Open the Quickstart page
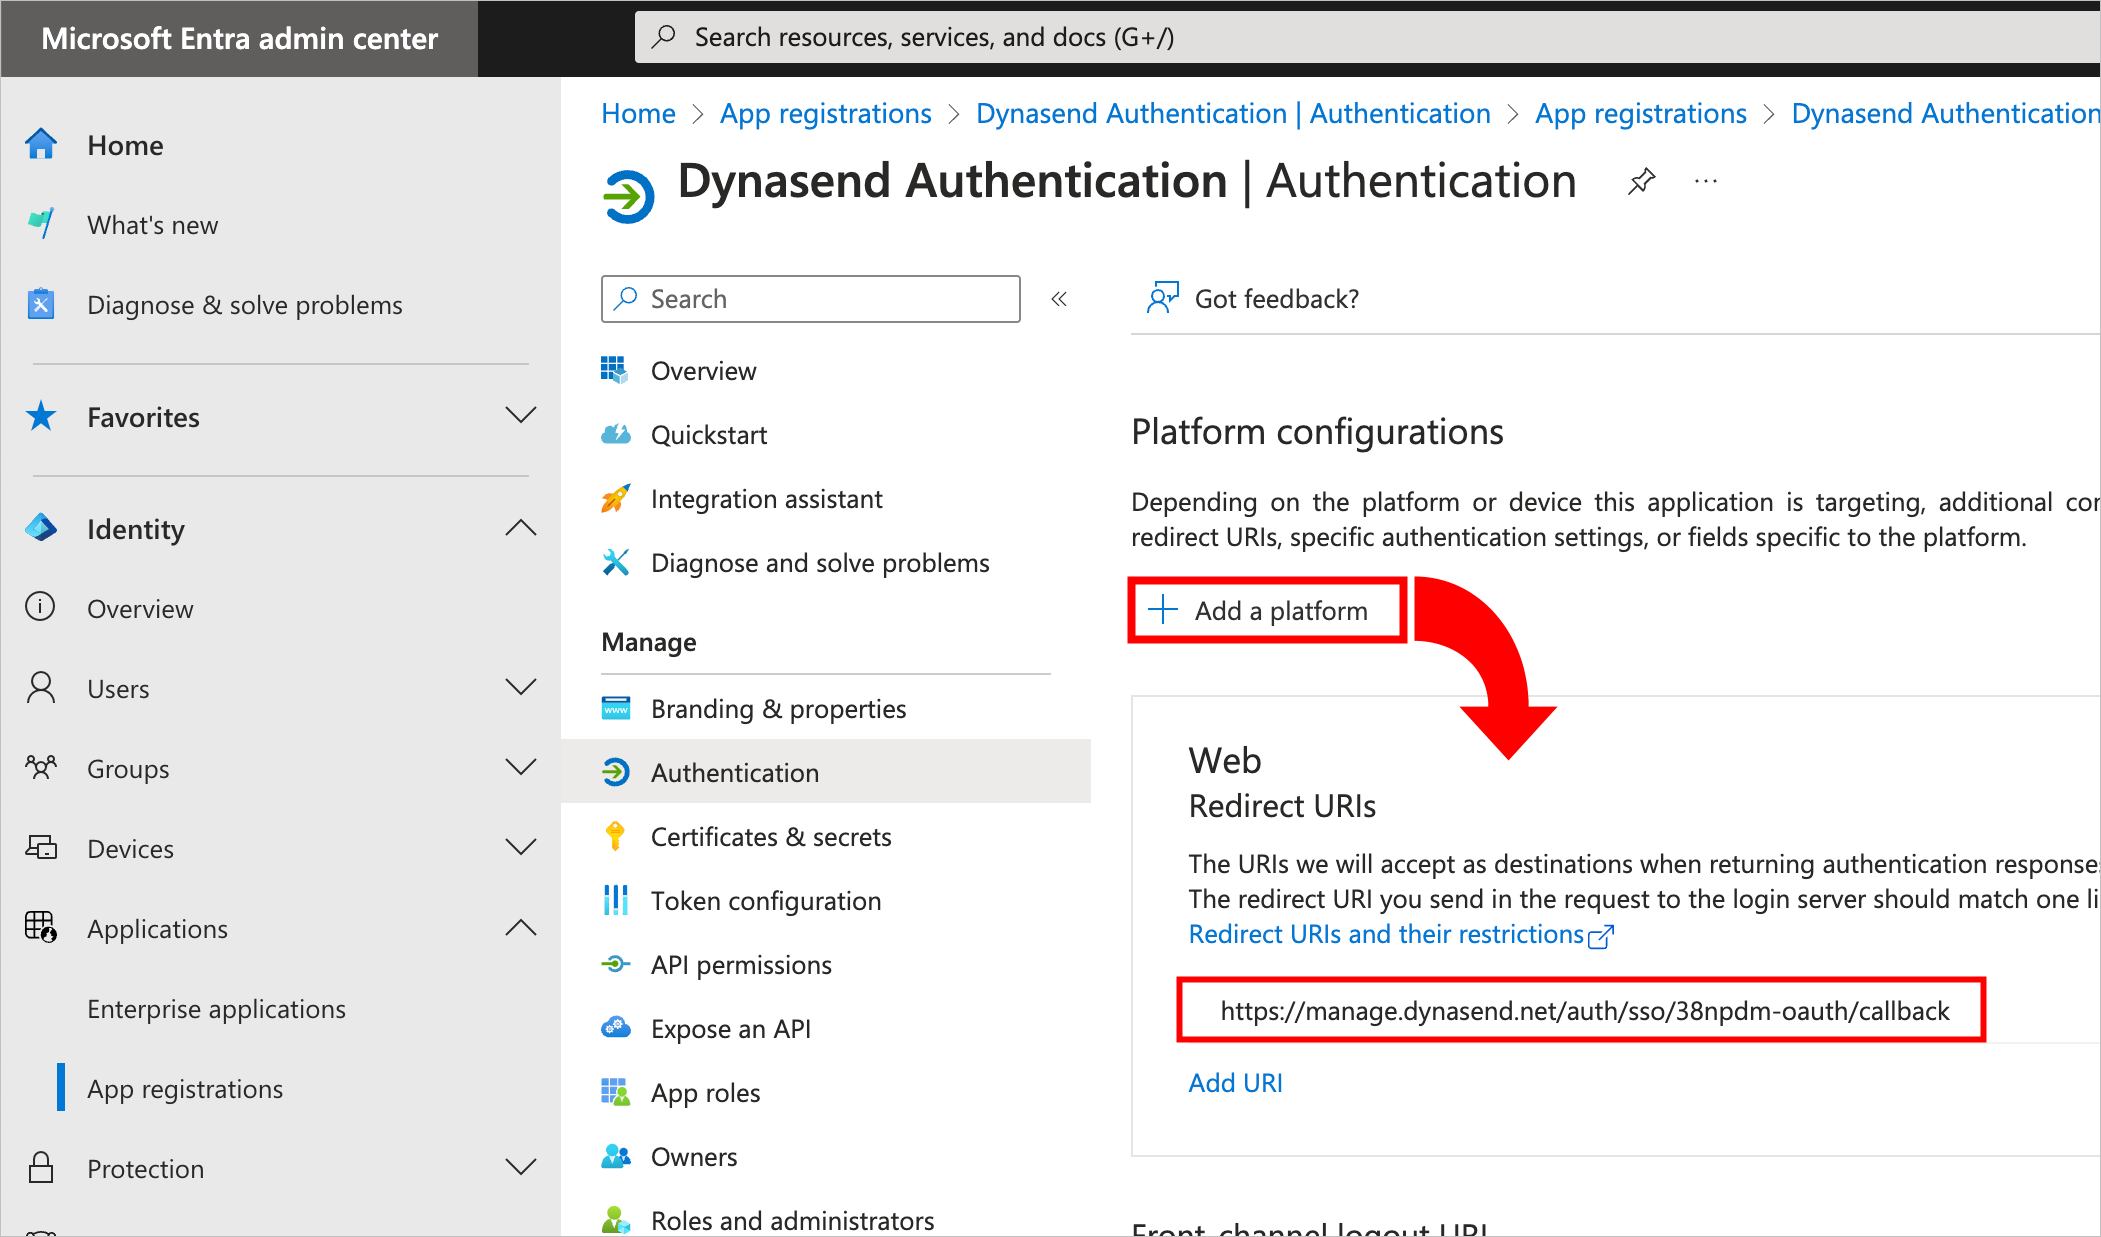Screen dimensions: 2101x1237 [x=710, y=434]
